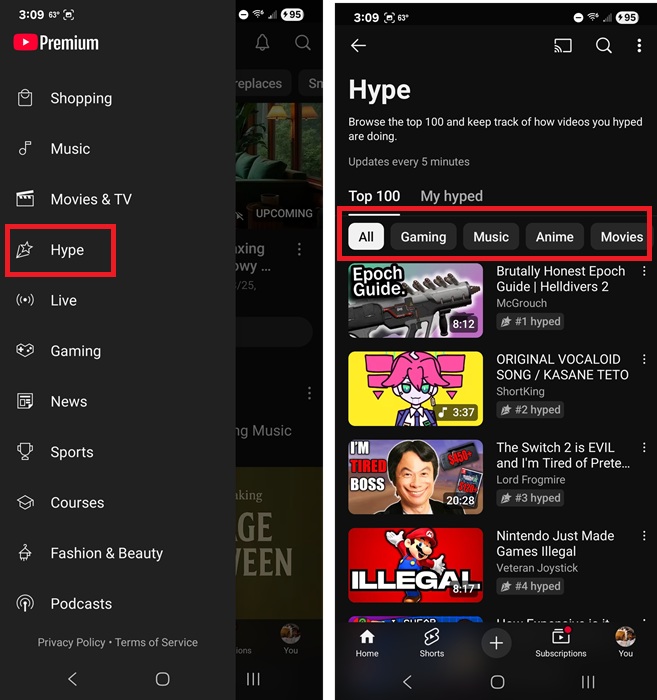
Task: Tap Android recents button on right screen
Action: 588,682
